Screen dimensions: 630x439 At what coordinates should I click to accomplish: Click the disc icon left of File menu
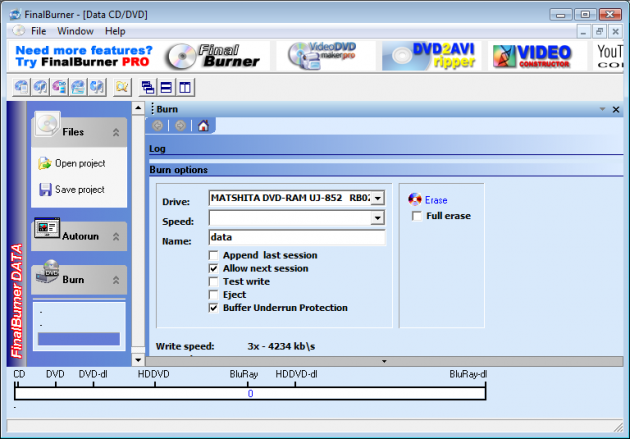point(18,31)
